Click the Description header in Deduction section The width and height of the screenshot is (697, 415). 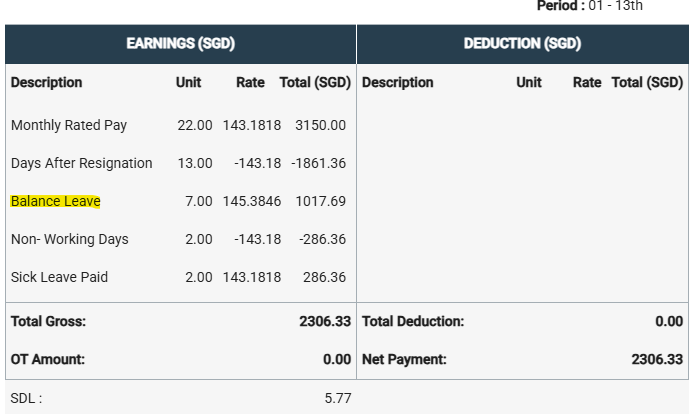click(398, 82)
